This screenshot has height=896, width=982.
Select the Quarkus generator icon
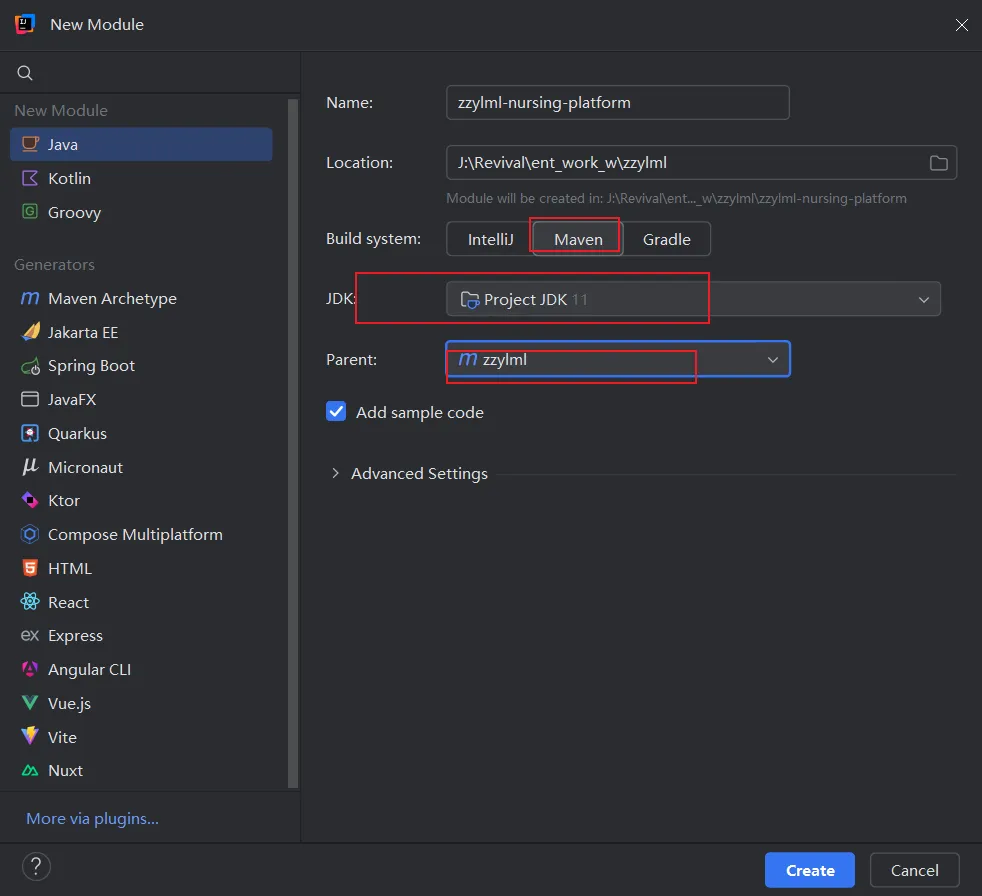coord(30,434)
